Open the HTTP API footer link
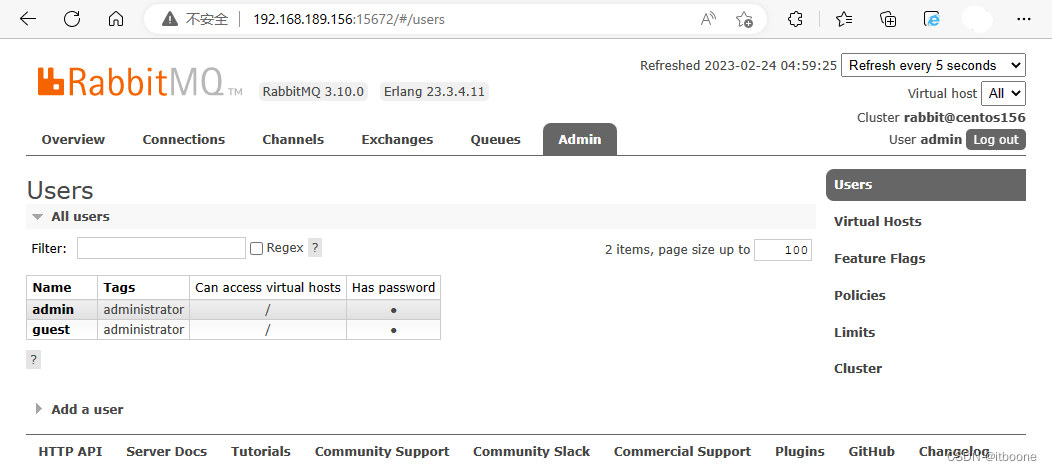 click(x=70, y=452)
